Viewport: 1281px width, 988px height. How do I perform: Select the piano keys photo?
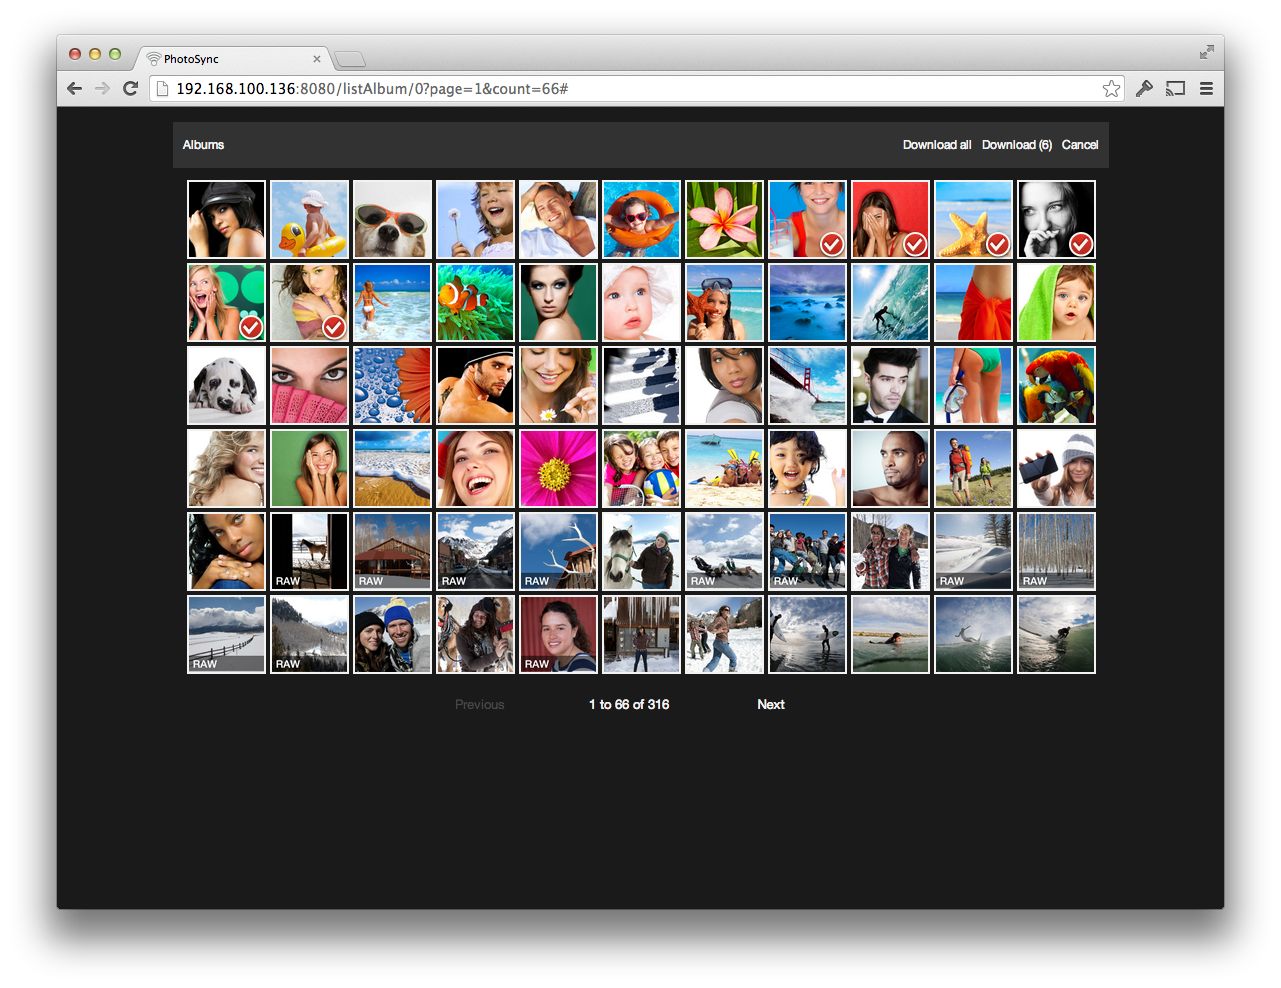[x=641, y=385]
